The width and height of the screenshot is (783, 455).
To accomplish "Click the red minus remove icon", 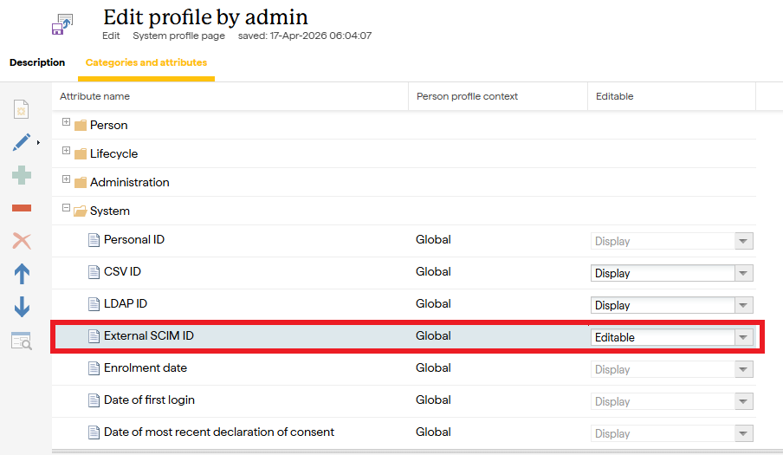I will click(x=21, y=208).
